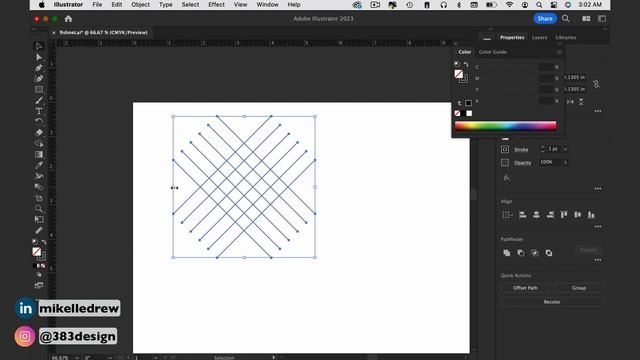
Task: Click Vertical Align Bottom icon
Action: tap(591, 215)
